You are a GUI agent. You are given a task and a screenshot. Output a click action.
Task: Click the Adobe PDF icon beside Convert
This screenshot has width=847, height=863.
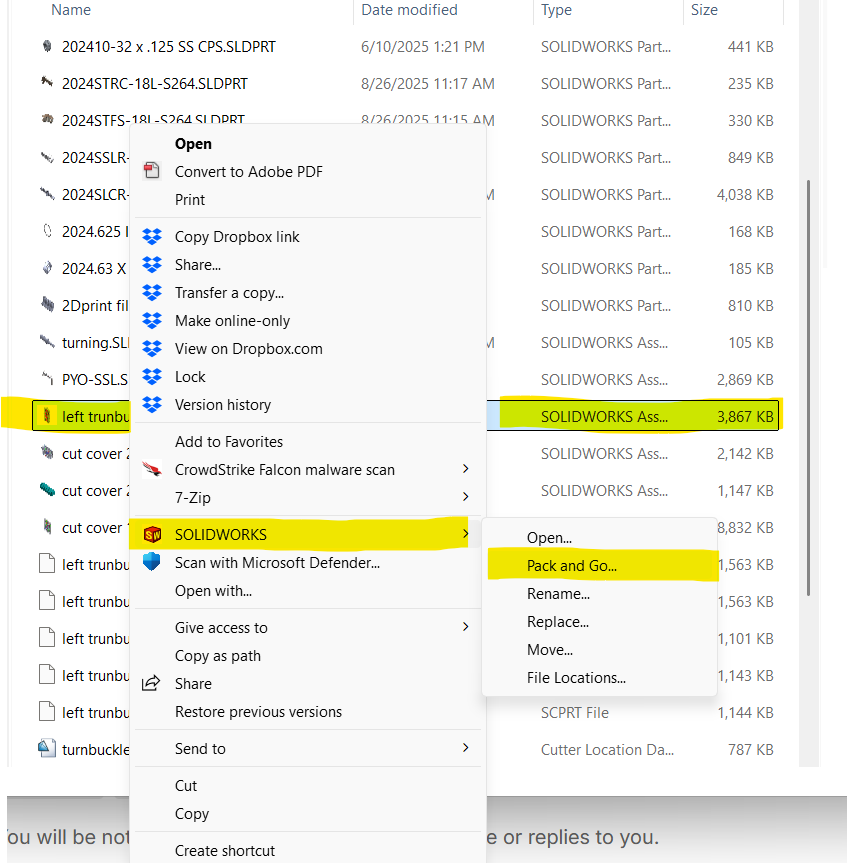pos(152,172)
